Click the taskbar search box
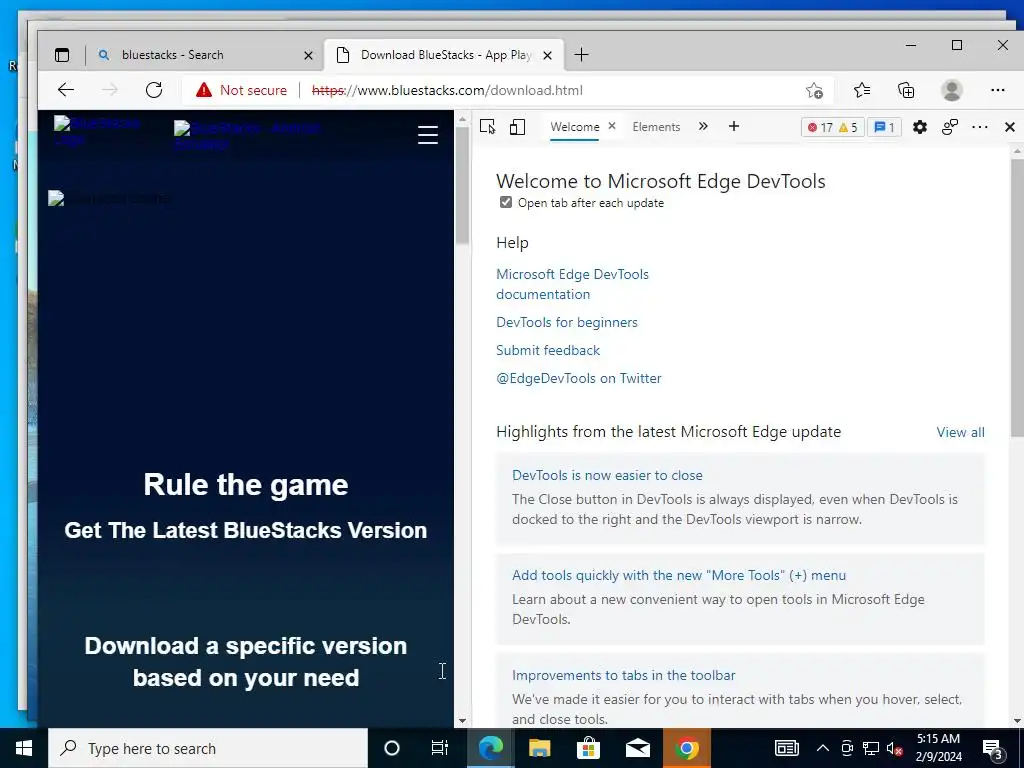 (x=208, y=748)
